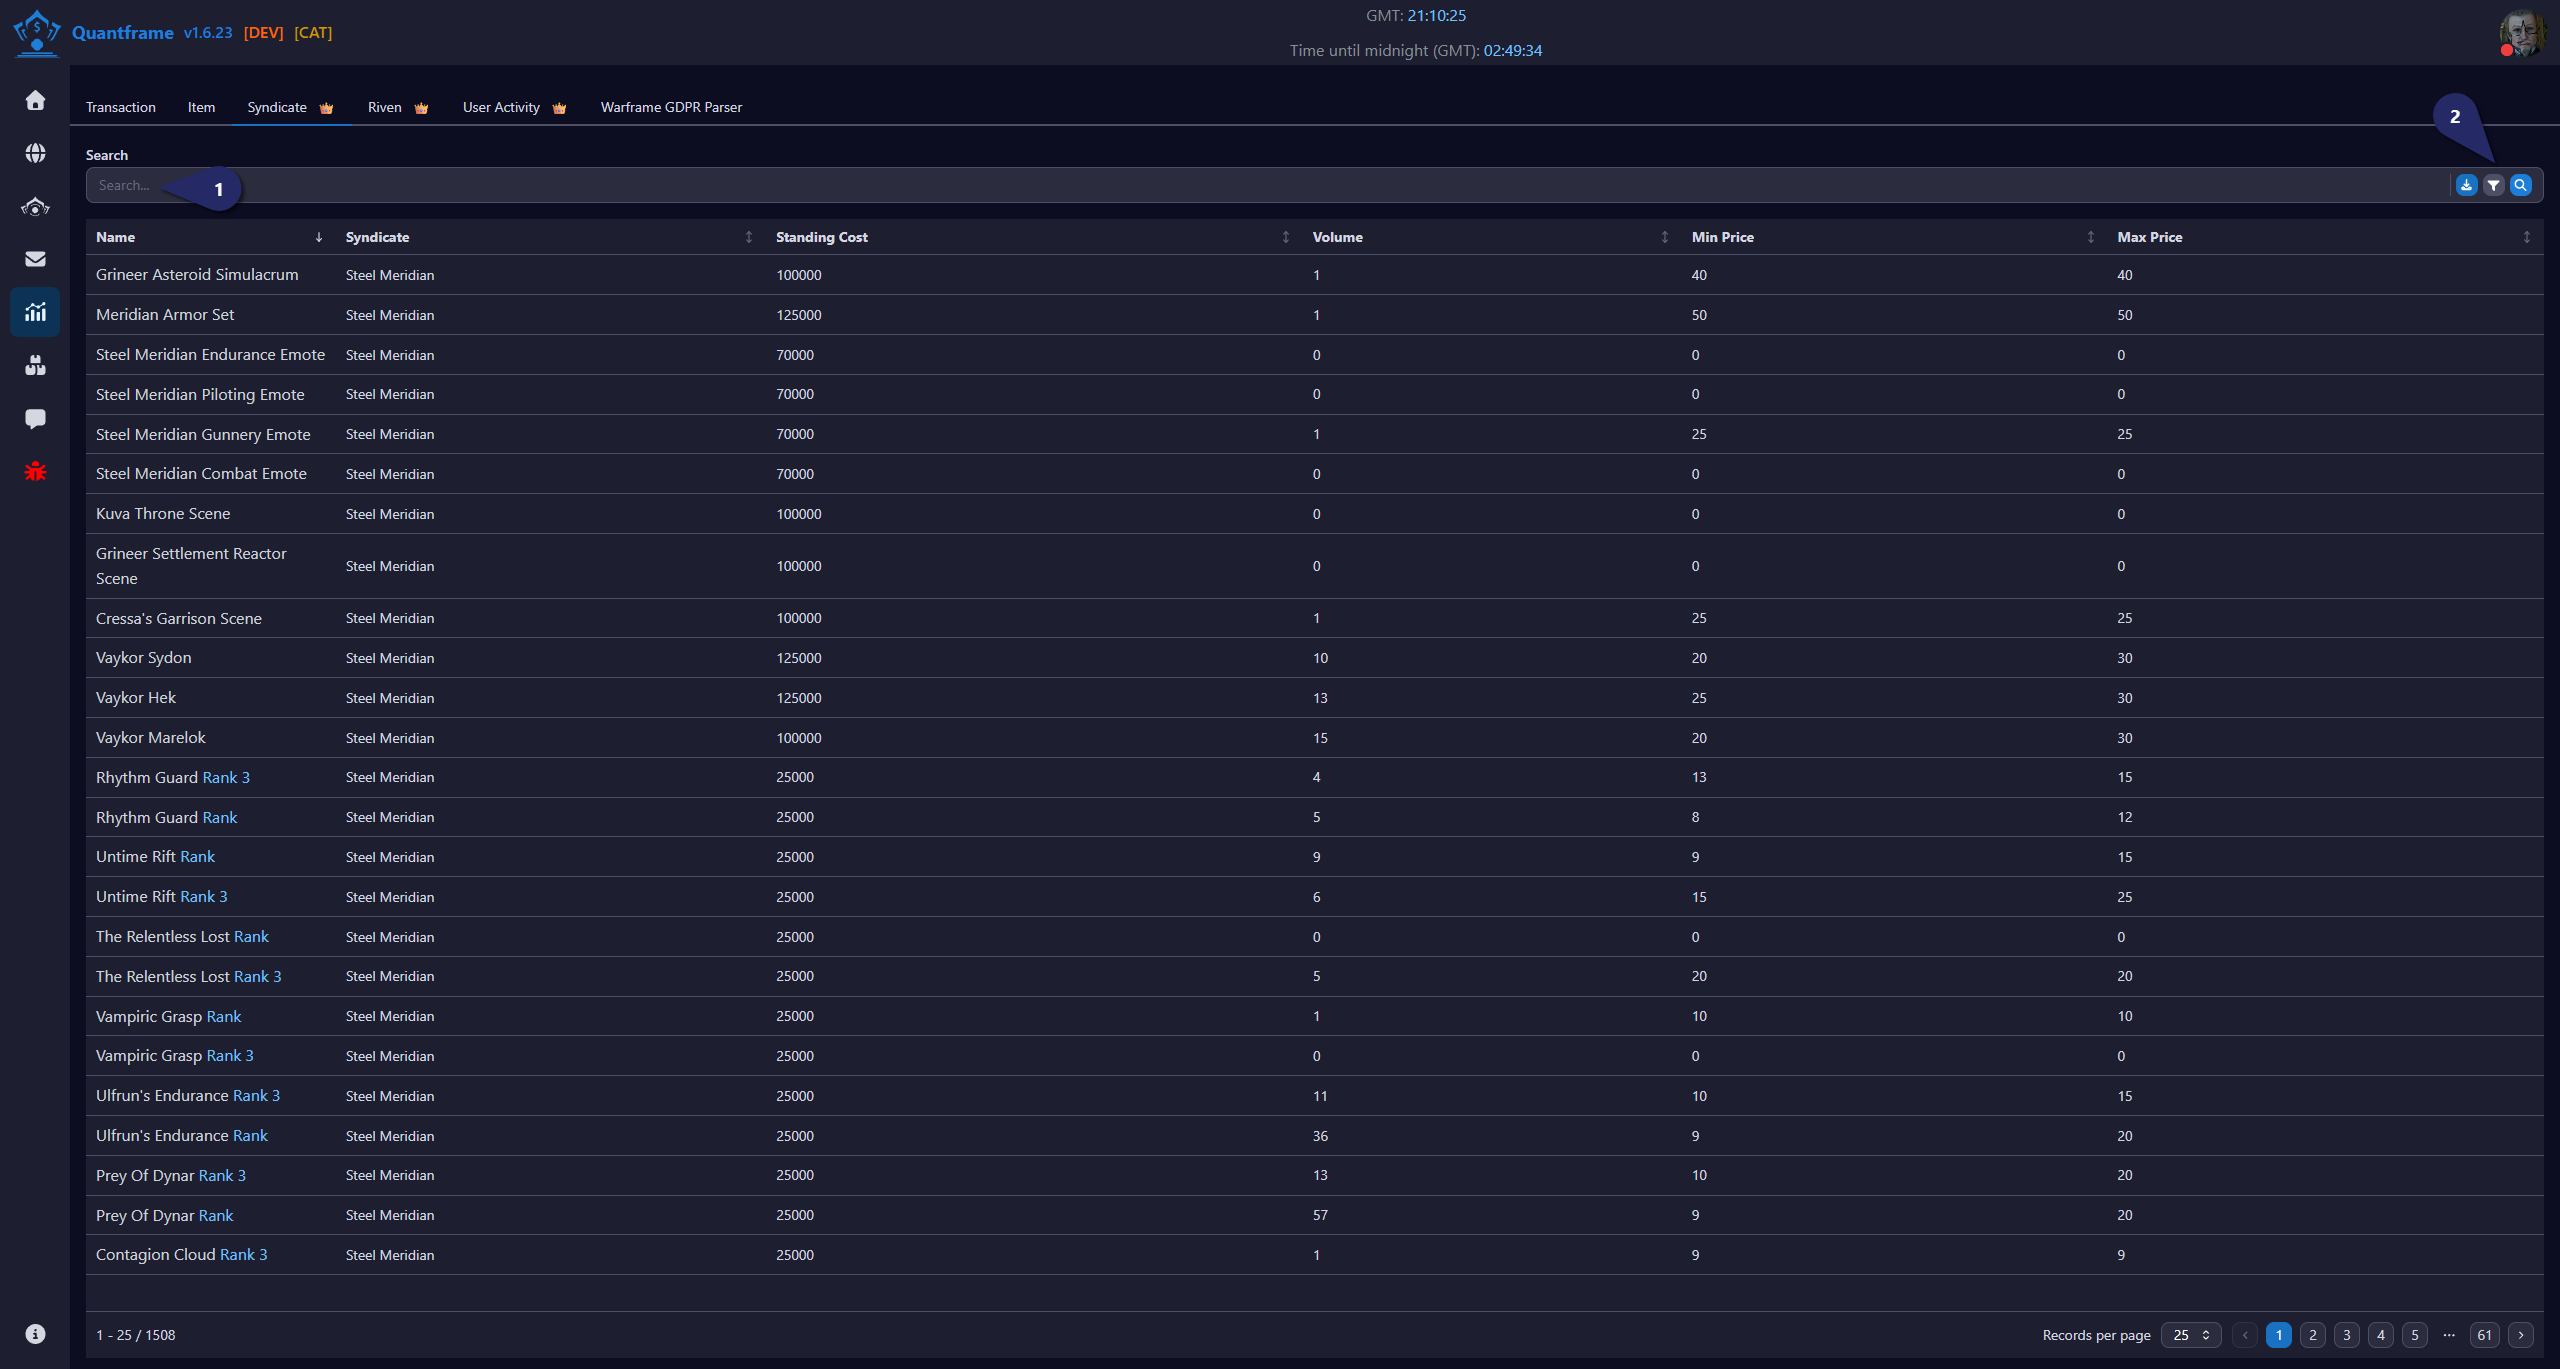Click The Relentless Lost Rank 3 row
The width and height of the screenshot is (2560, 1369).
pos(1314,976)
